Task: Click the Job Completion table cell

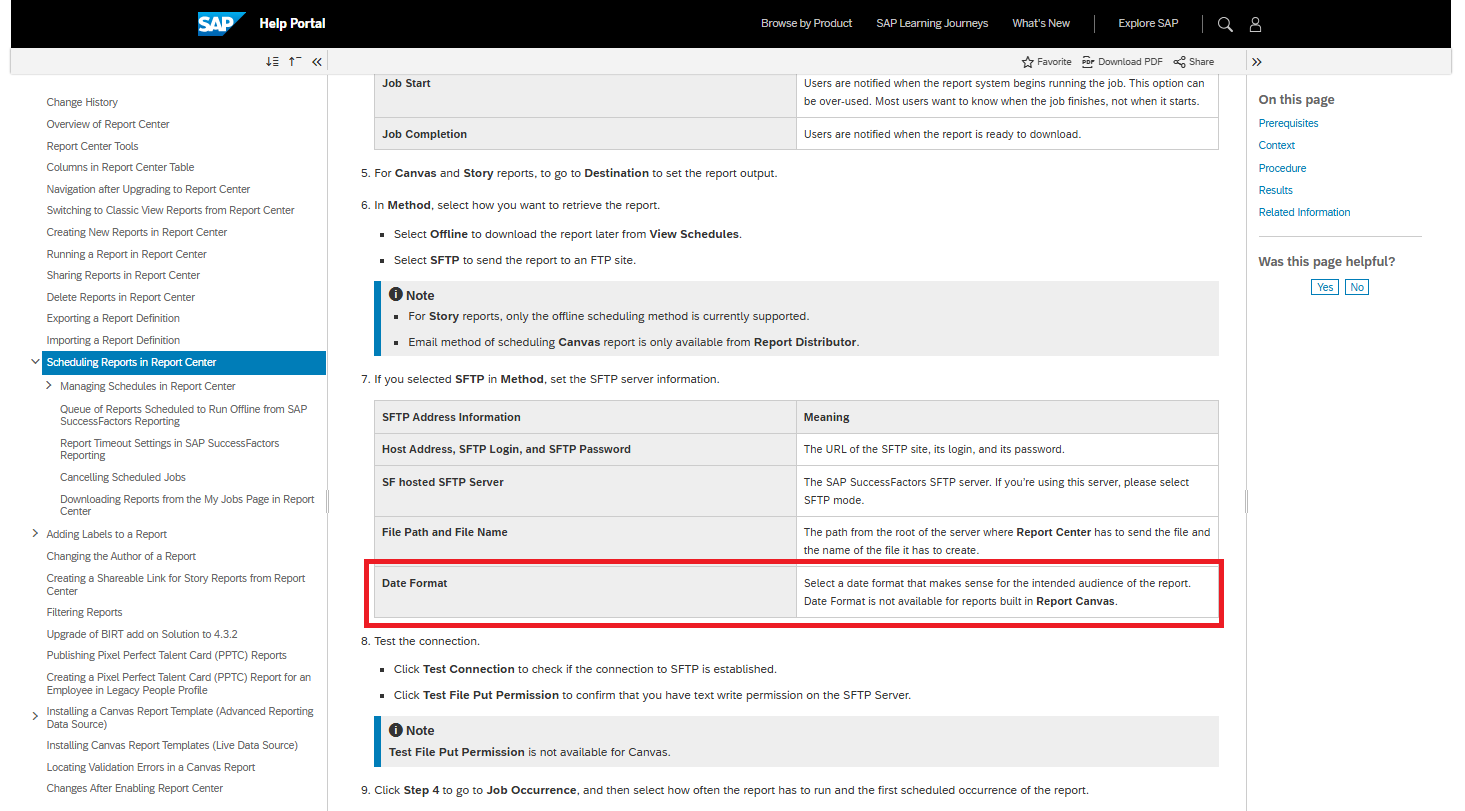Action: pyautogui.click(x=585, y=134)
